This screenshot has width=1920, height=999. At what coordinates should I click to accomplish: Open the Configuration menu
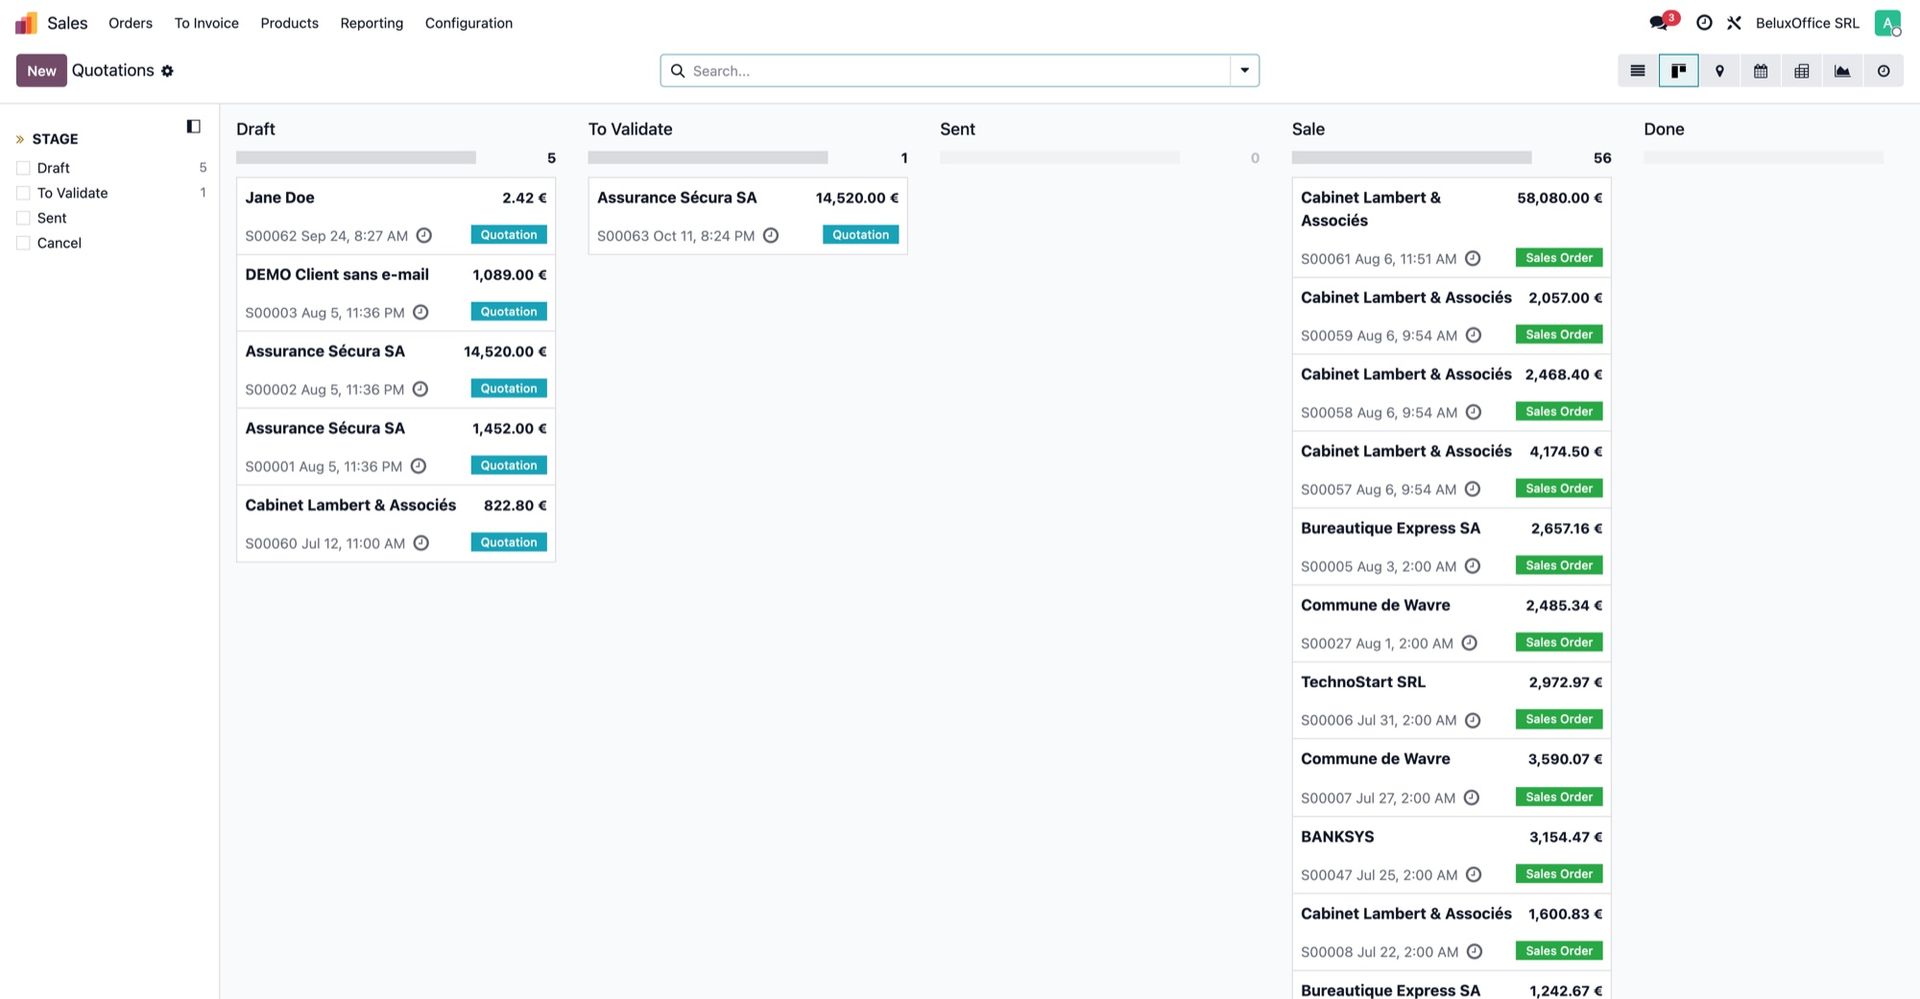(x=469, y=23)
